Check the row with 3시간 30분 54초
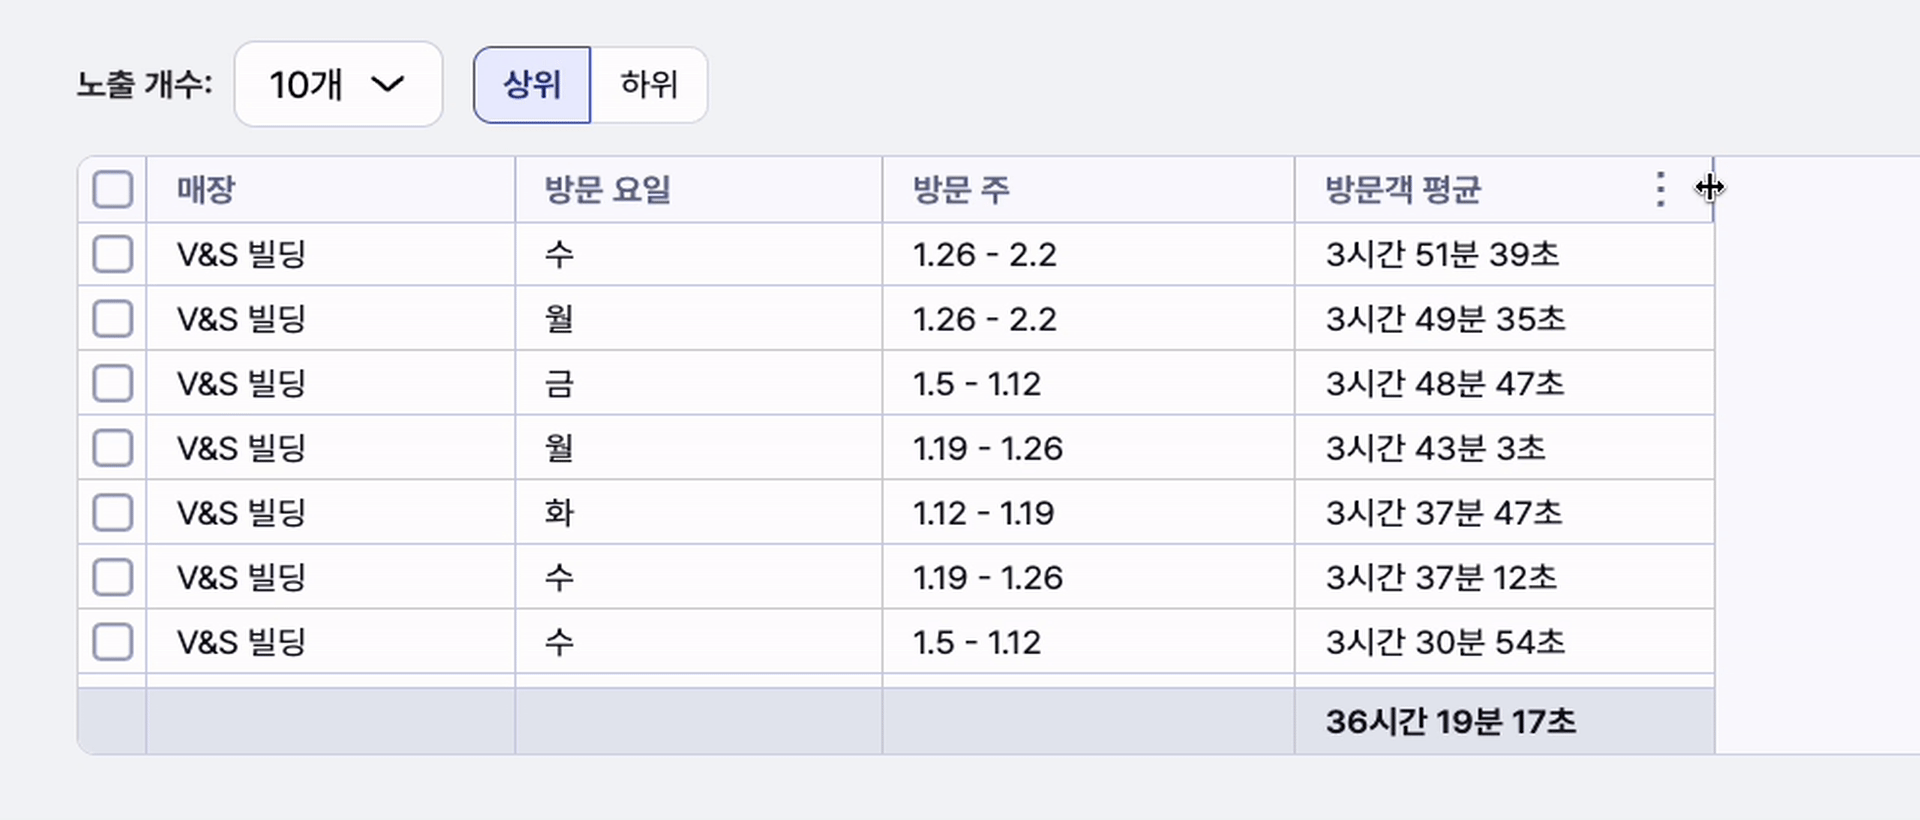Image resolution: width=1920 pixels, height=820 pixels. coord(113,642)
